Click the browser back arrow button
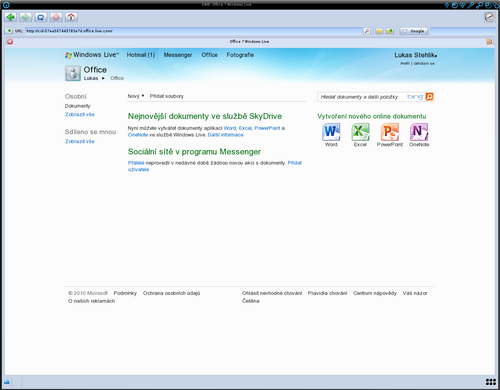The image size is (500, 390). click(x=11, y=17)
